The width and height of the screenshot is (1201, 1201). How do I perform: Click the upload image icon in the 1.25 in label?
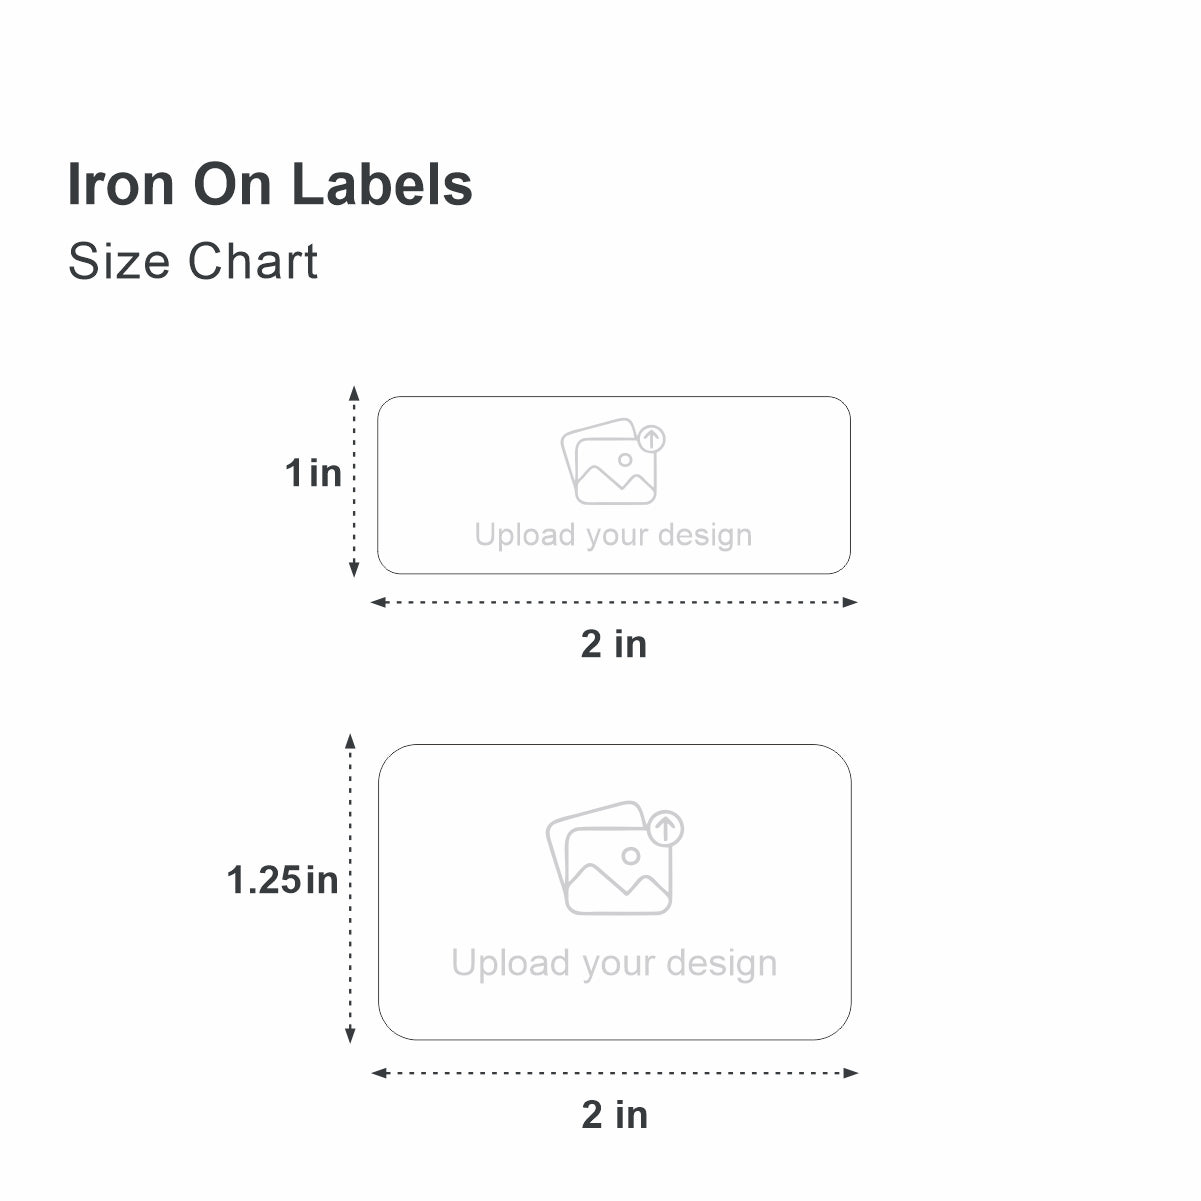[x=611, y=859]
